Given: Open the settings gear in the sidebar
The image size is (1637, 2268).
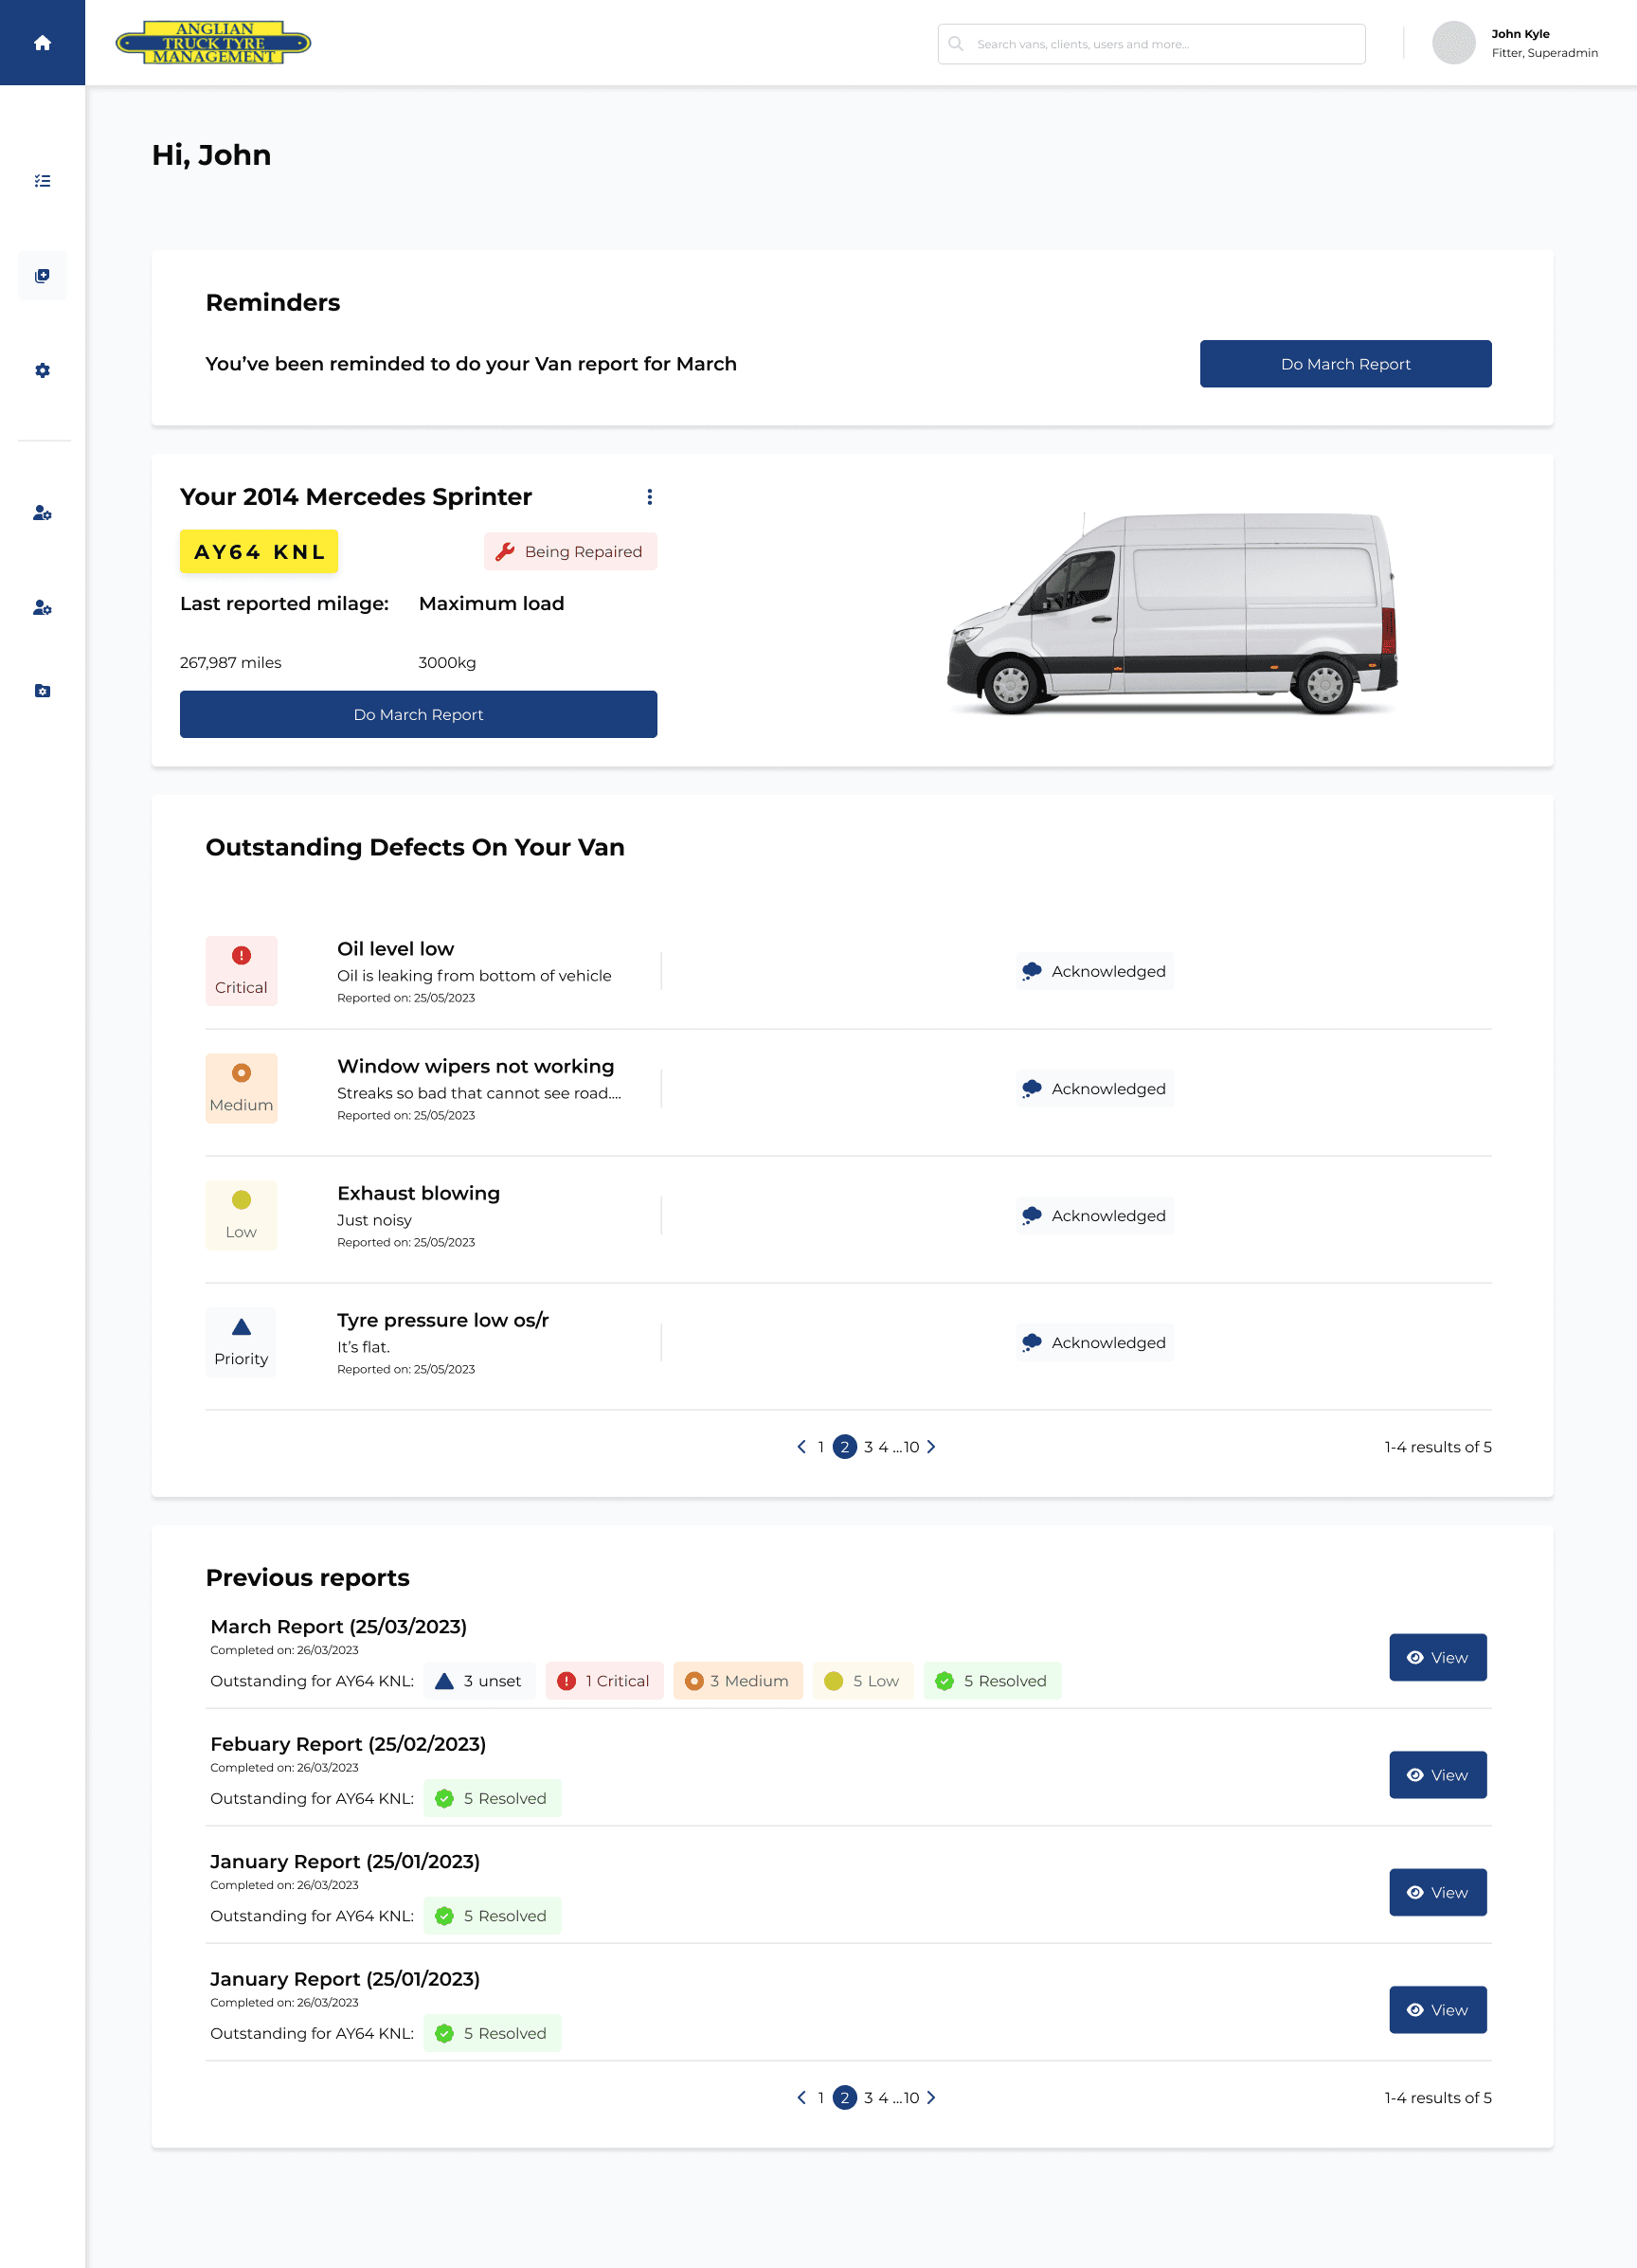Looking at the screenshot, I should click(x=42, y=371).
